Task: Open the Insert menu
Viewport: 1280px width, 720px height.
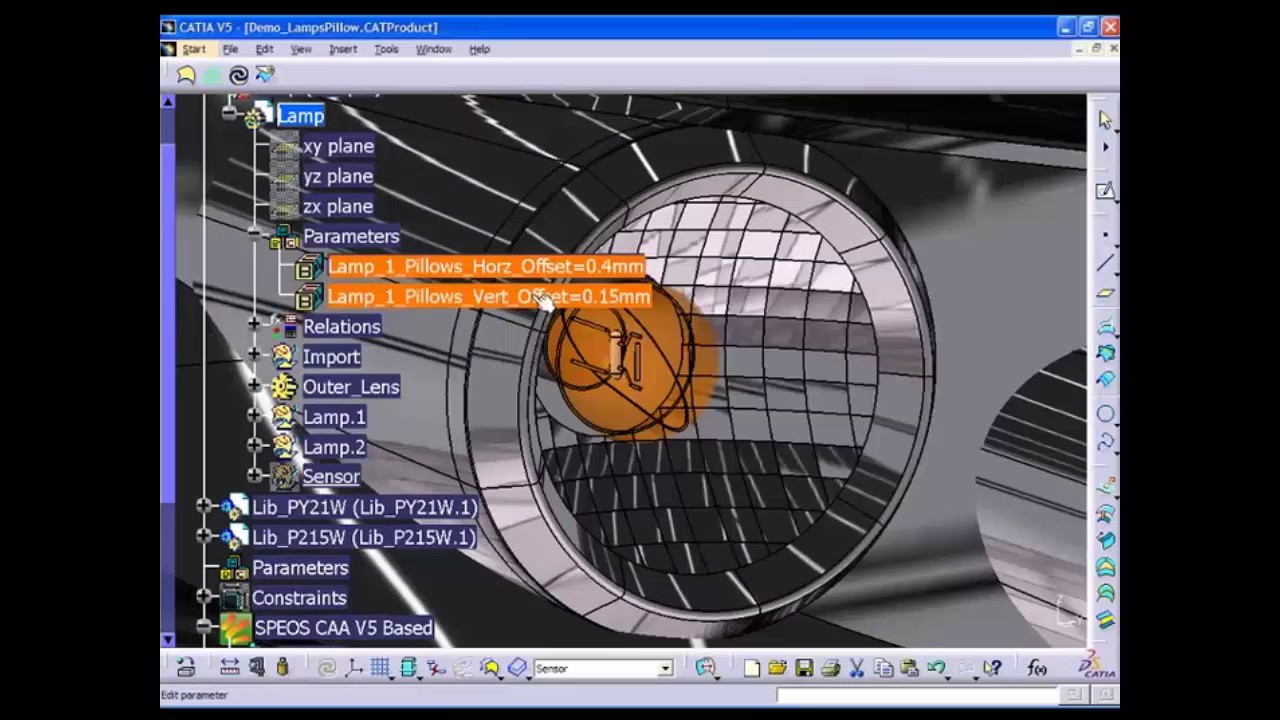Action: (x=343, y=49)
